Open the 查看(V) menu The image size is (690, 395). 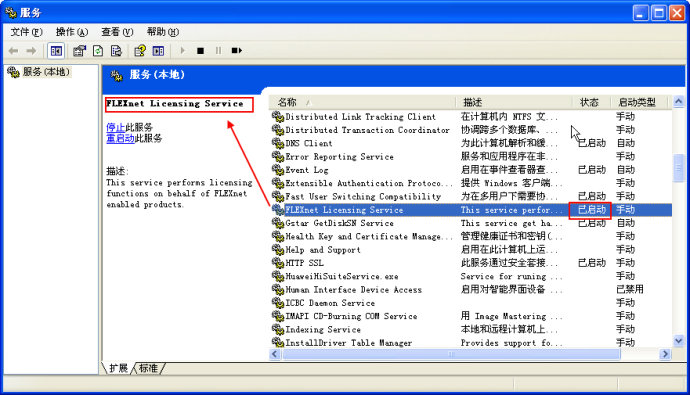[117, 32]
